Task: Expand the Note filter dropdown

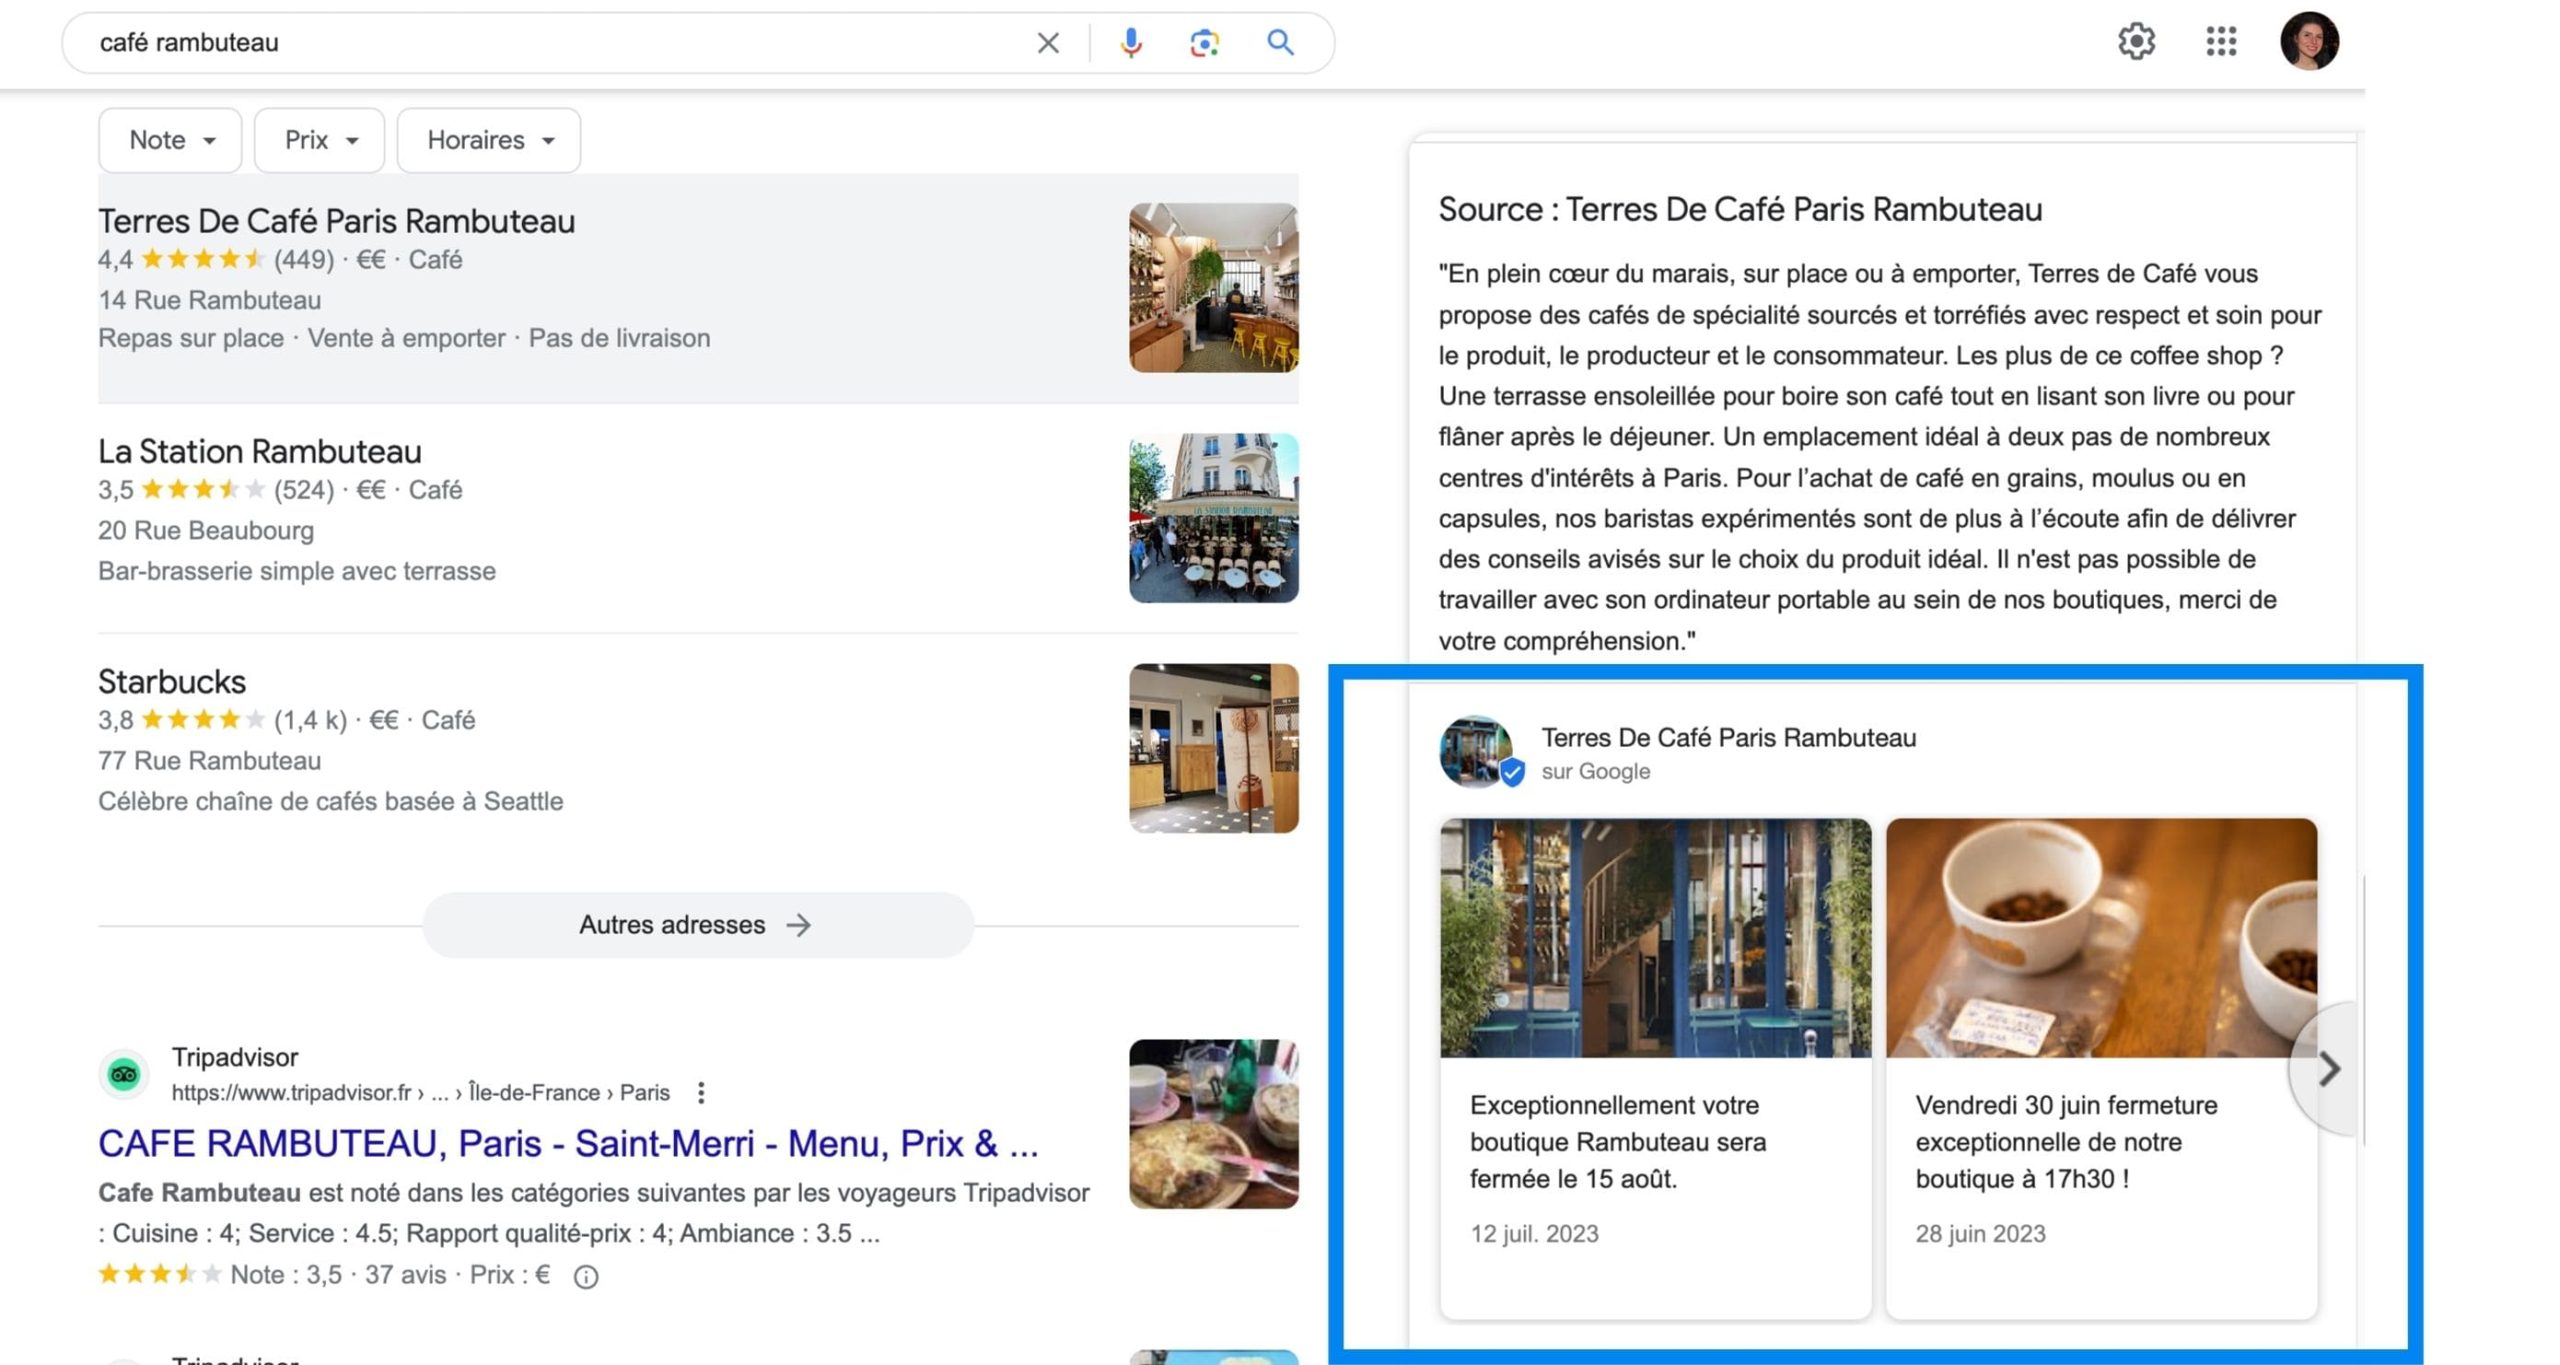Action: point(170,140)
